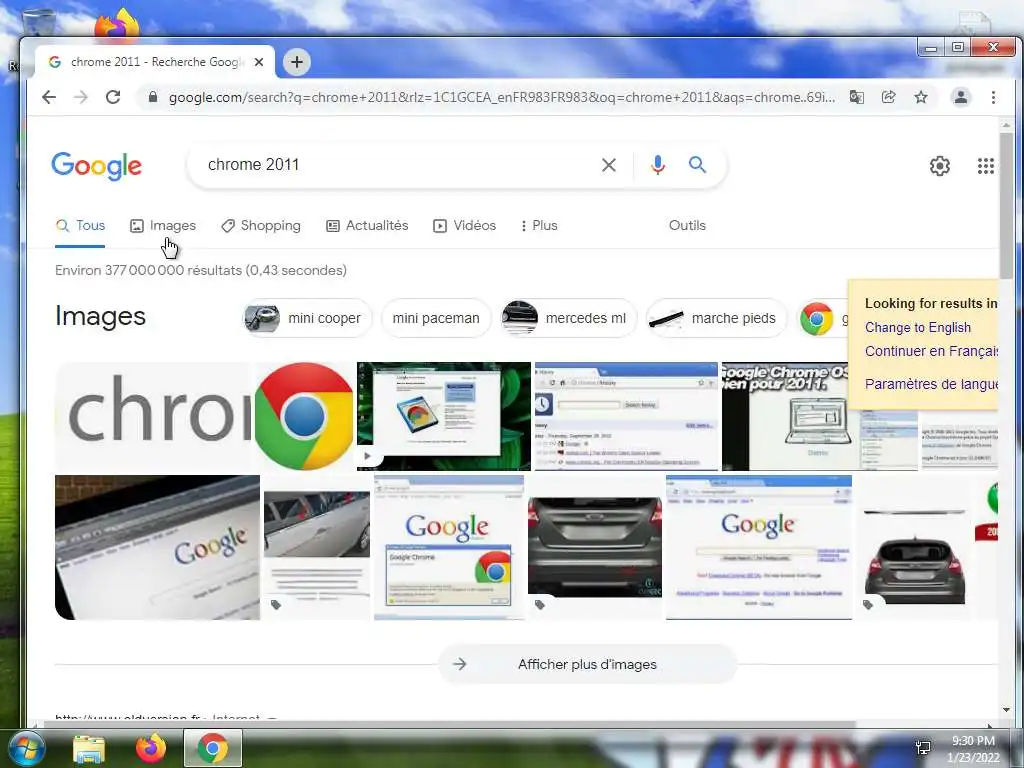The height and width of the screenshot is (768, 1024).
Task: Open the angled Google screen photo thumbnail
Action: (157, 547)
